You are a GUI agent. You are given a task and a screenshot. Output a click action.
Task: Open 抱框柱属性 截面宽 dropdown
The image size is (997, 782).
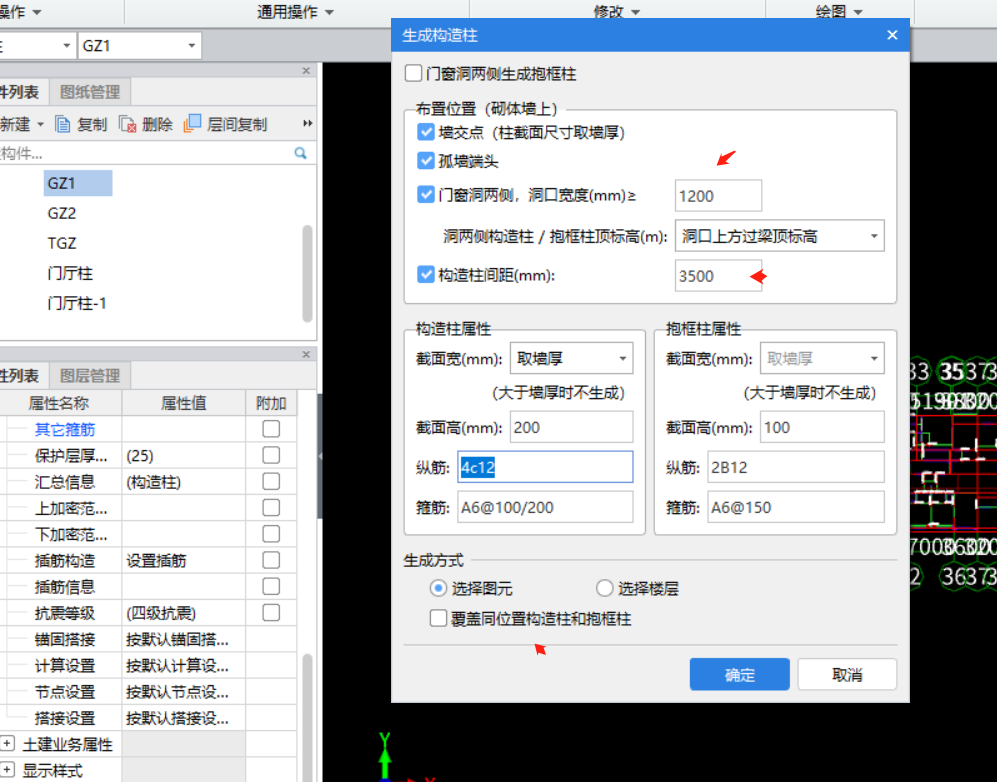pyautogui.click(x=874, y=359)
